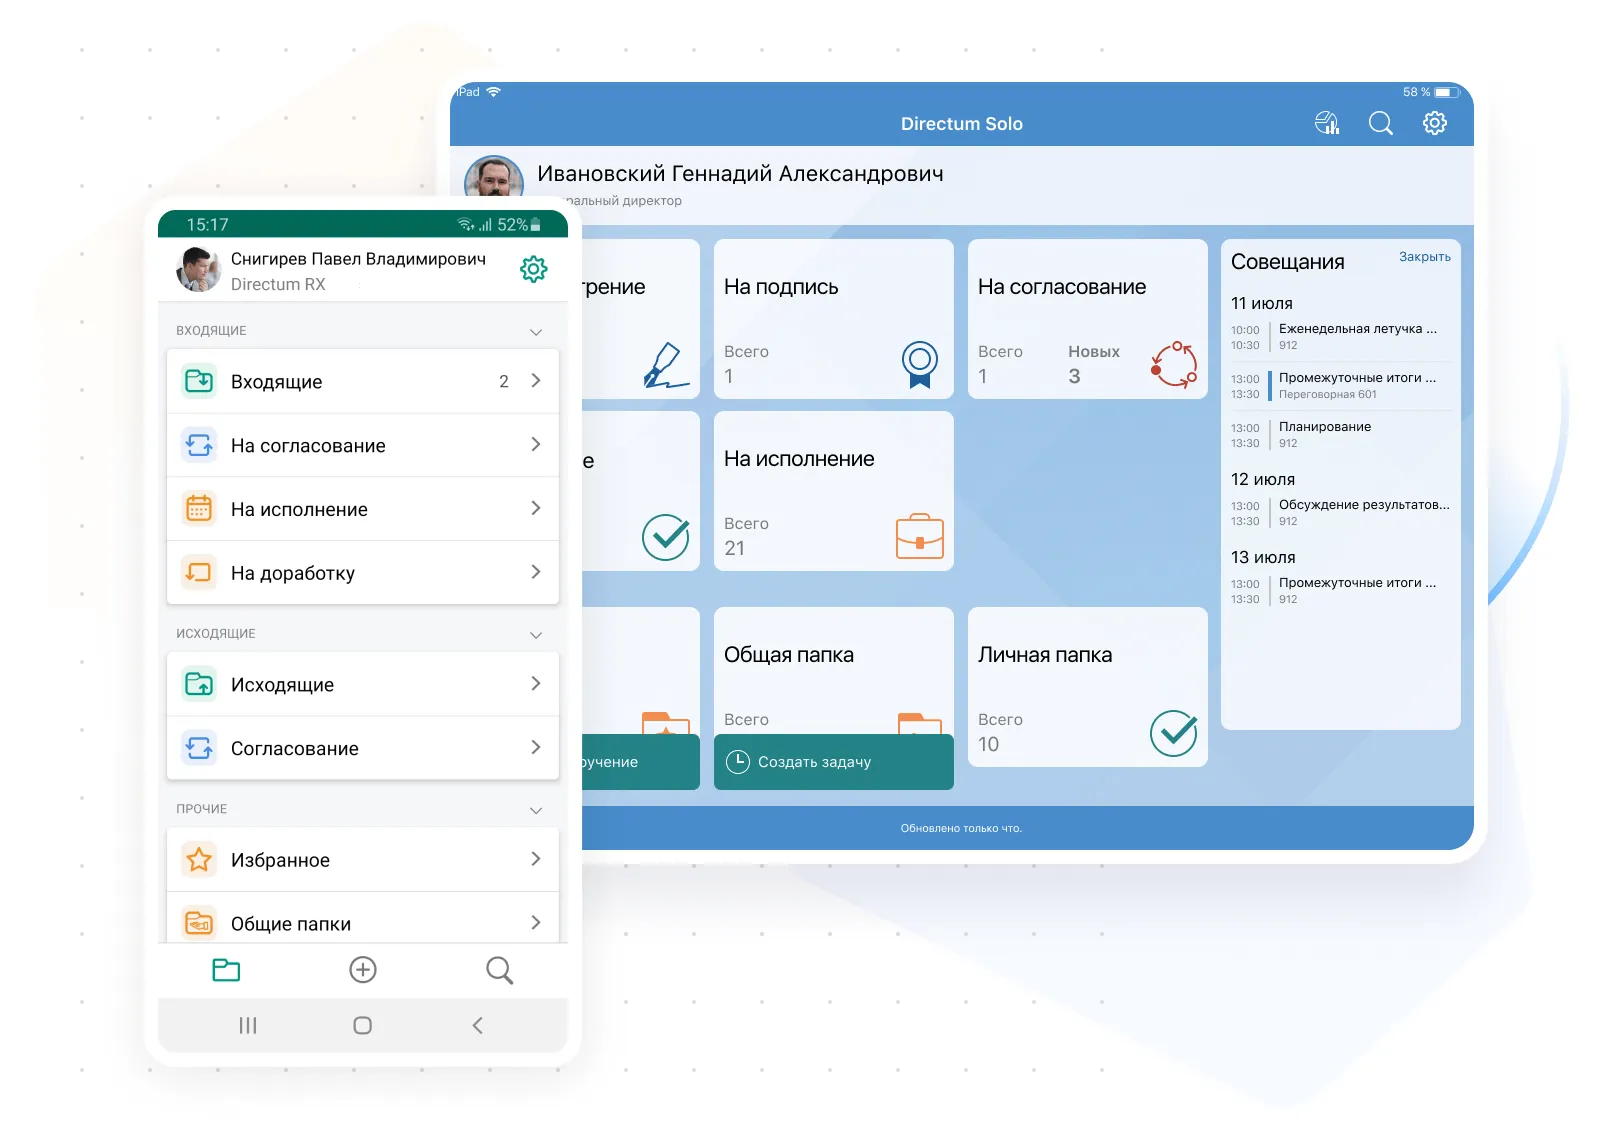Open Избранное star item
Image resolution: width=1600 pixels, height=1140 pixels.
point(362,860)
